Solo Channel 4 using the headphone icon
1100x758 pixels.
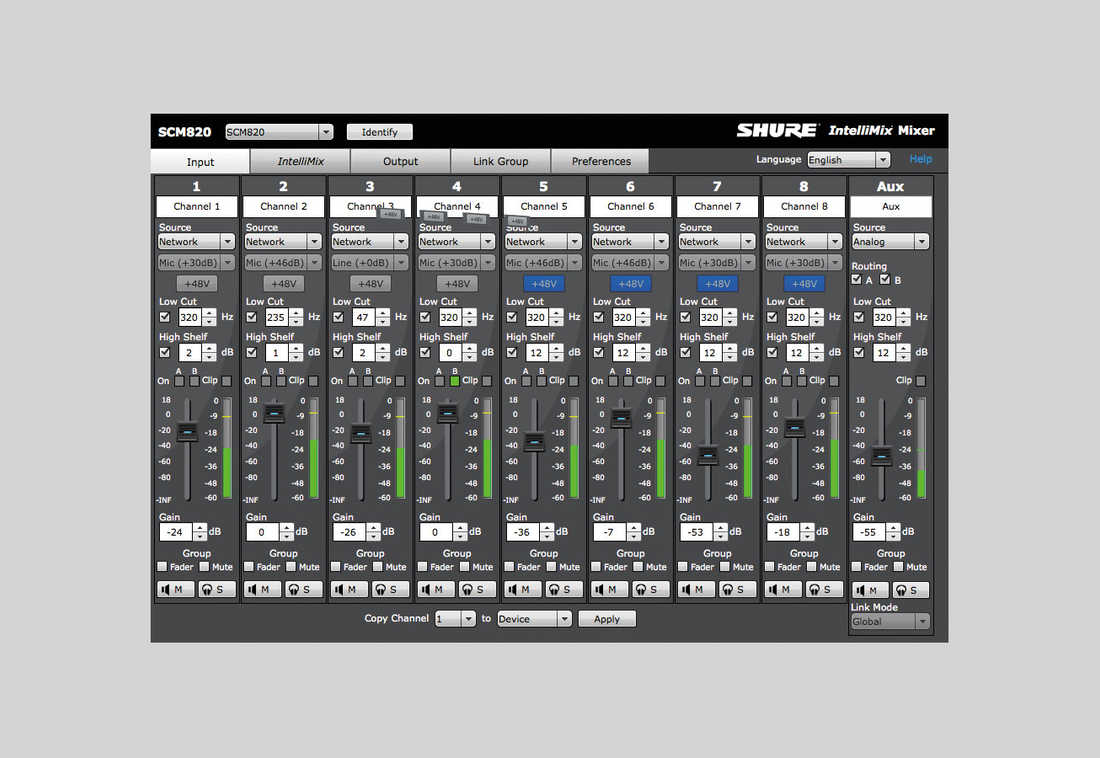click(477, 590)
